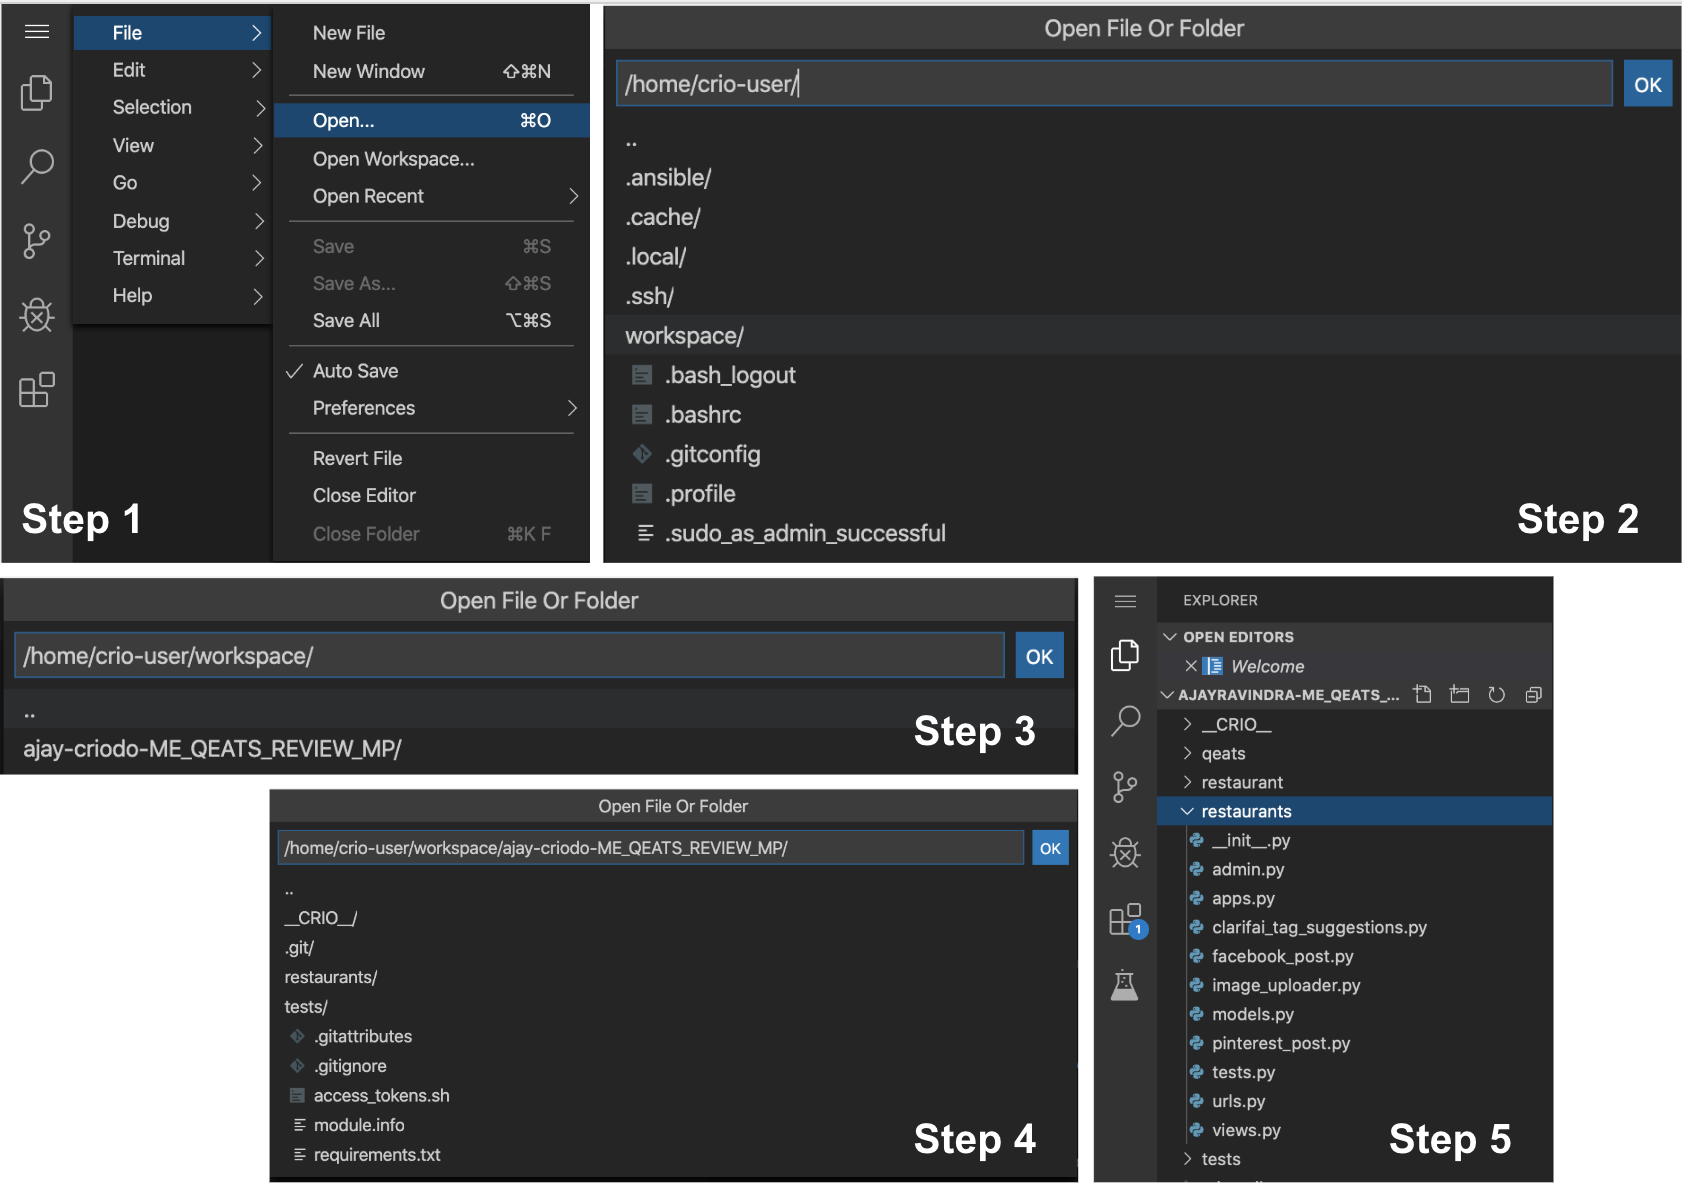Open Debug icon in Step 1 activity bar
Image resolution: width=1682 pixels, height=1184 pixels.
(37, 315)
